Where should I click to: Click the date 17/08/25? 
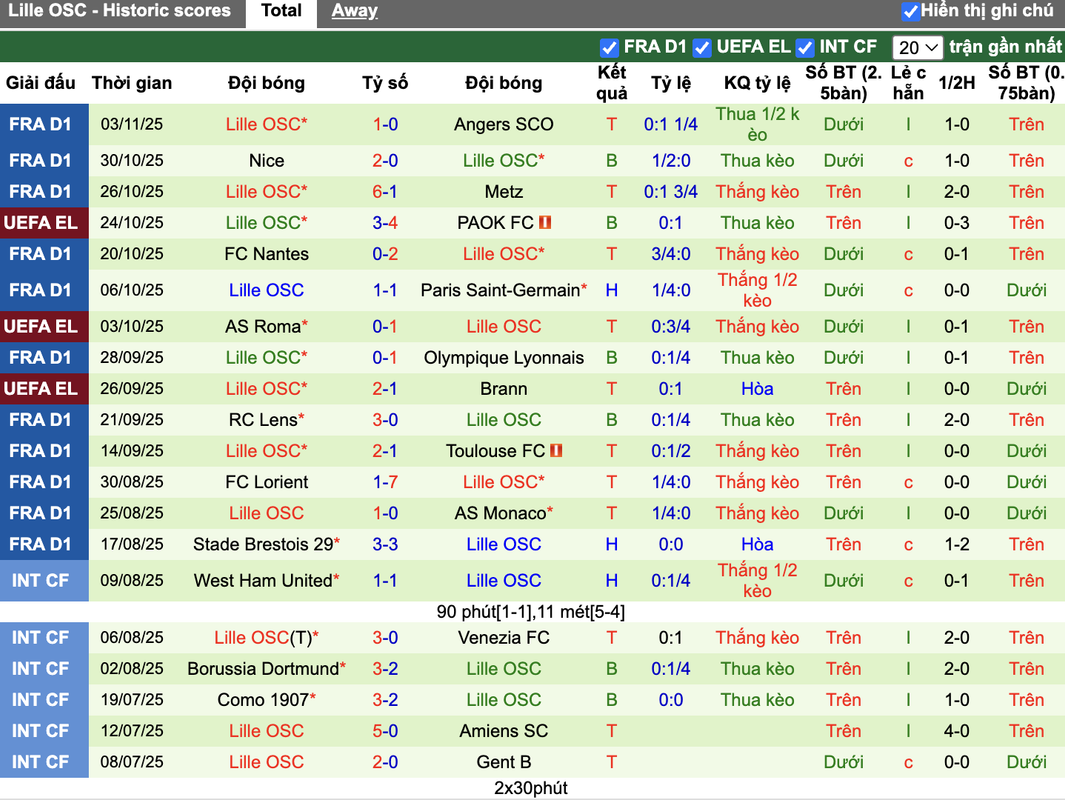click(x=132, y=544)
